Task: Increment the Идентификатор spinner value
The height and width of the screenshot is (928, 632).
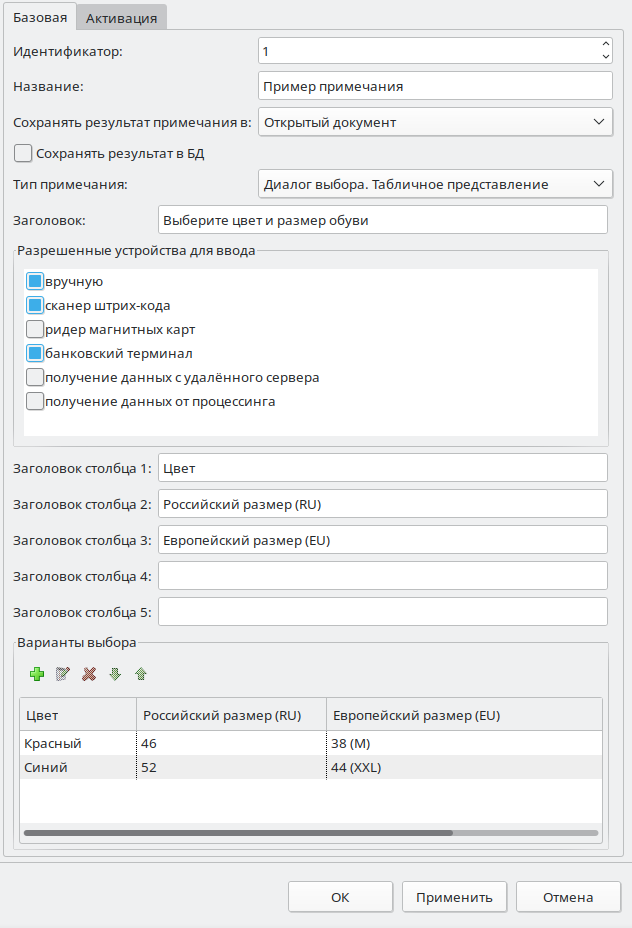Action: (x=605, y=44)
